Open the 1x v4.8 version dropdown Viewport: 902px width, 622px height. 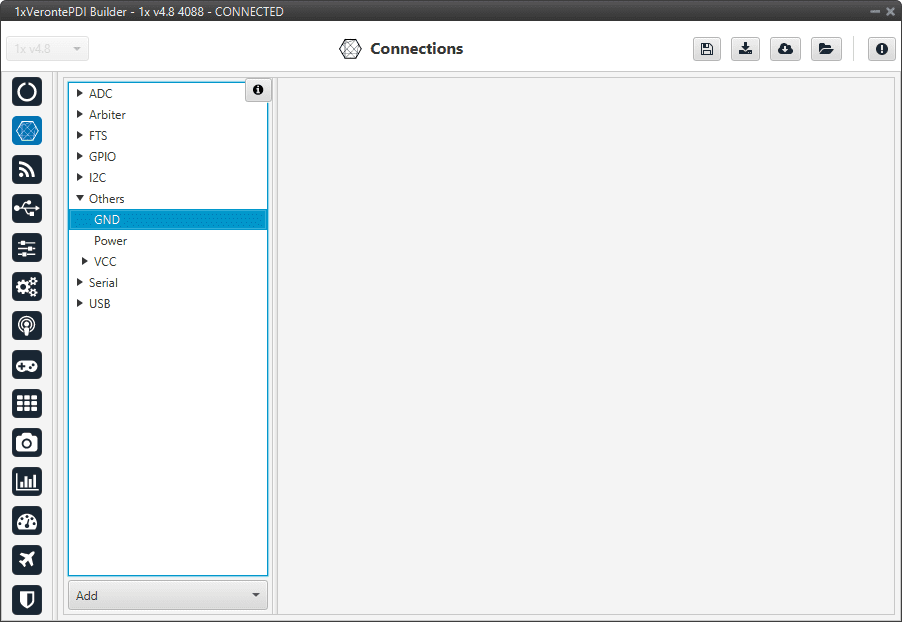coord(48,49)
